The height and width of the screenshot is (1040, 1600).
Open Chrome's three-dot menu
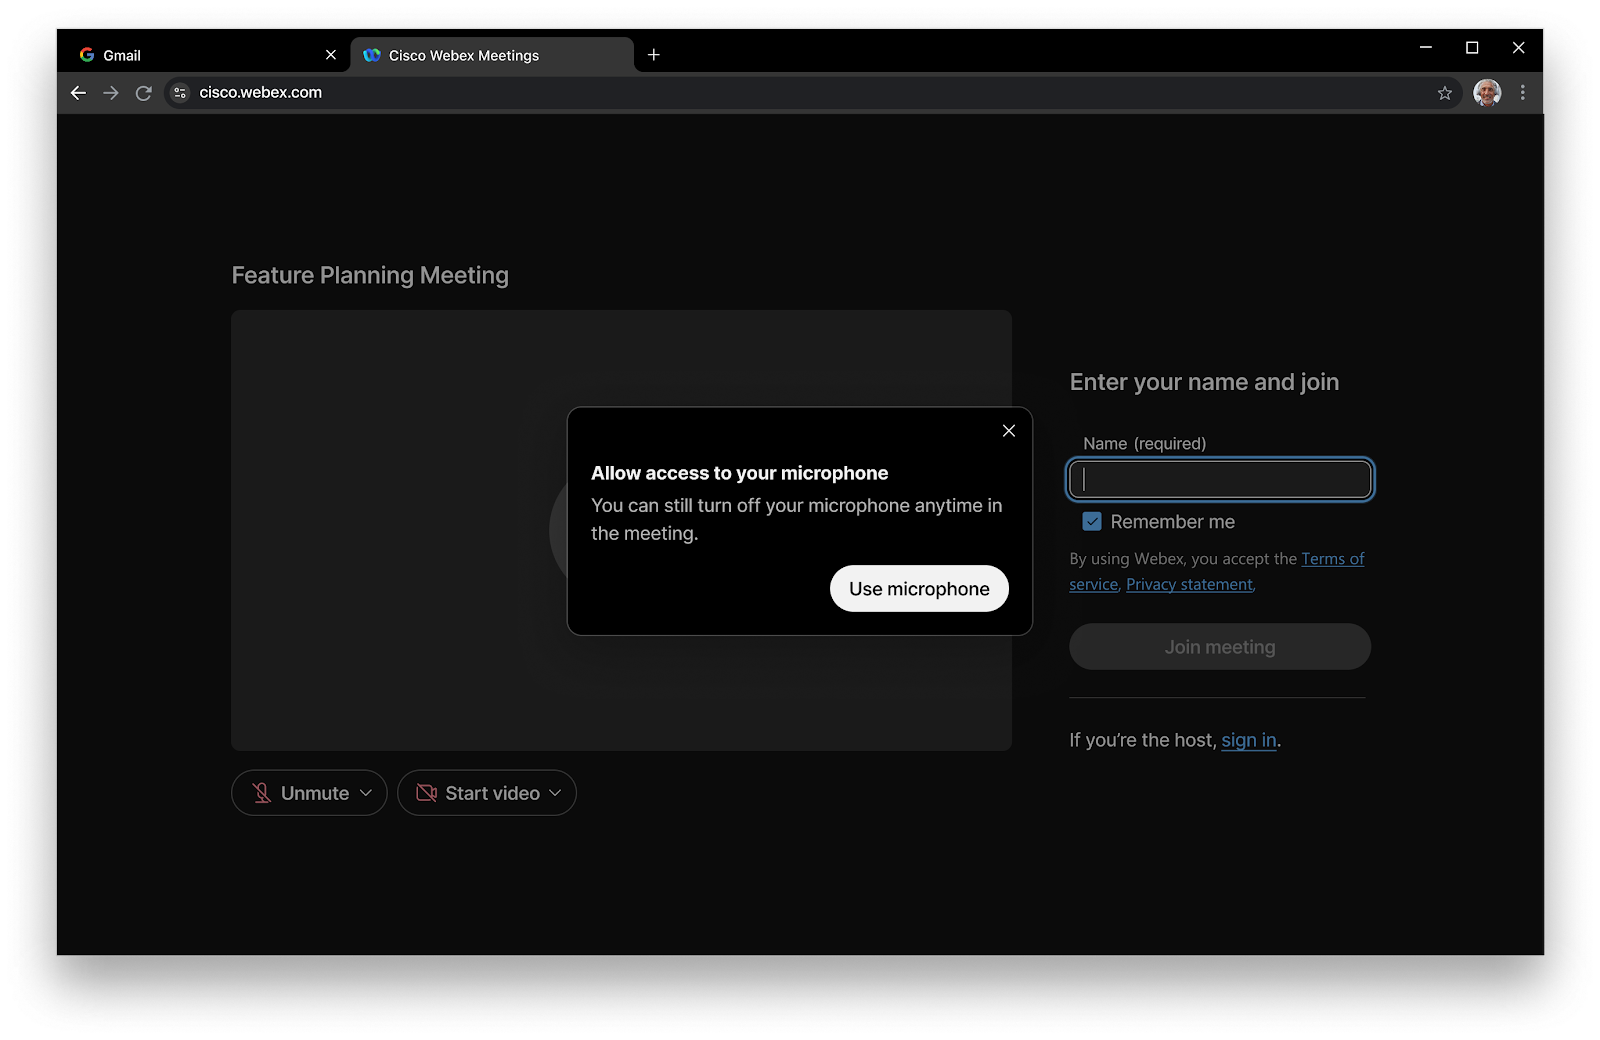[x=1523, y=92]
